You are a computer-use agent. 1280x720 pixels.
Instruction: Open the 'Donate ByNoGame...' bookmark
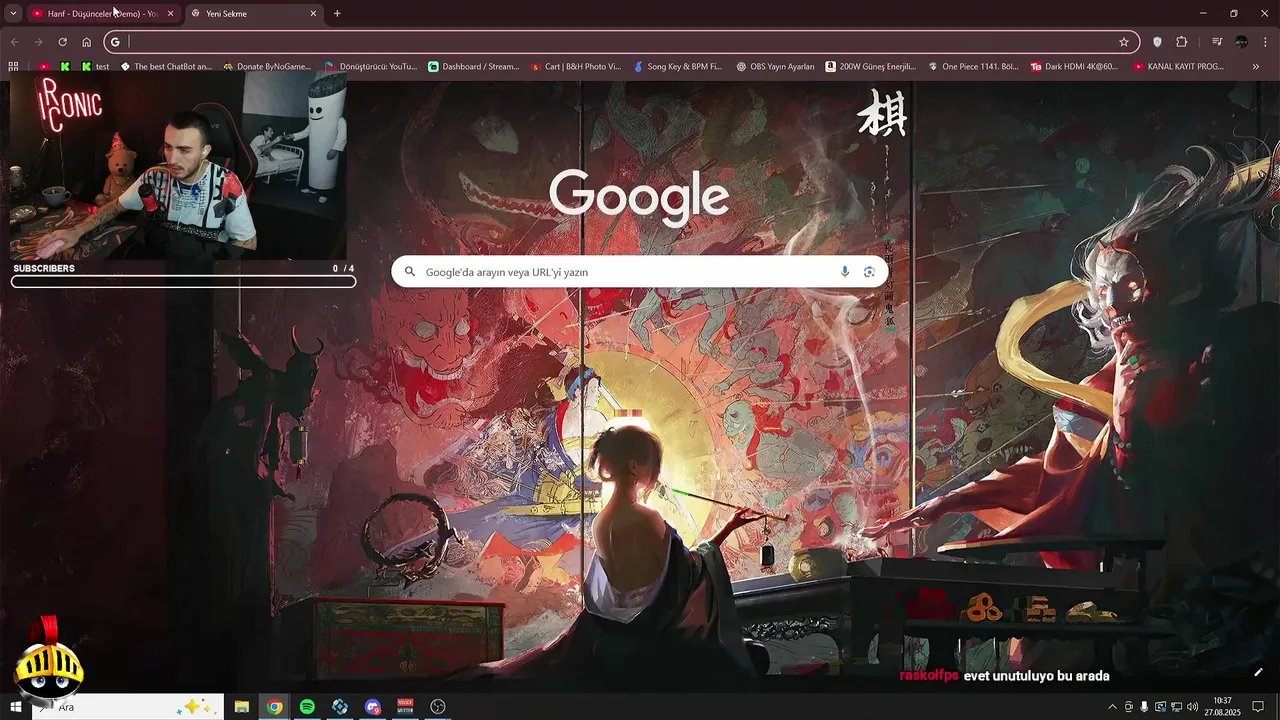point(268,67)
